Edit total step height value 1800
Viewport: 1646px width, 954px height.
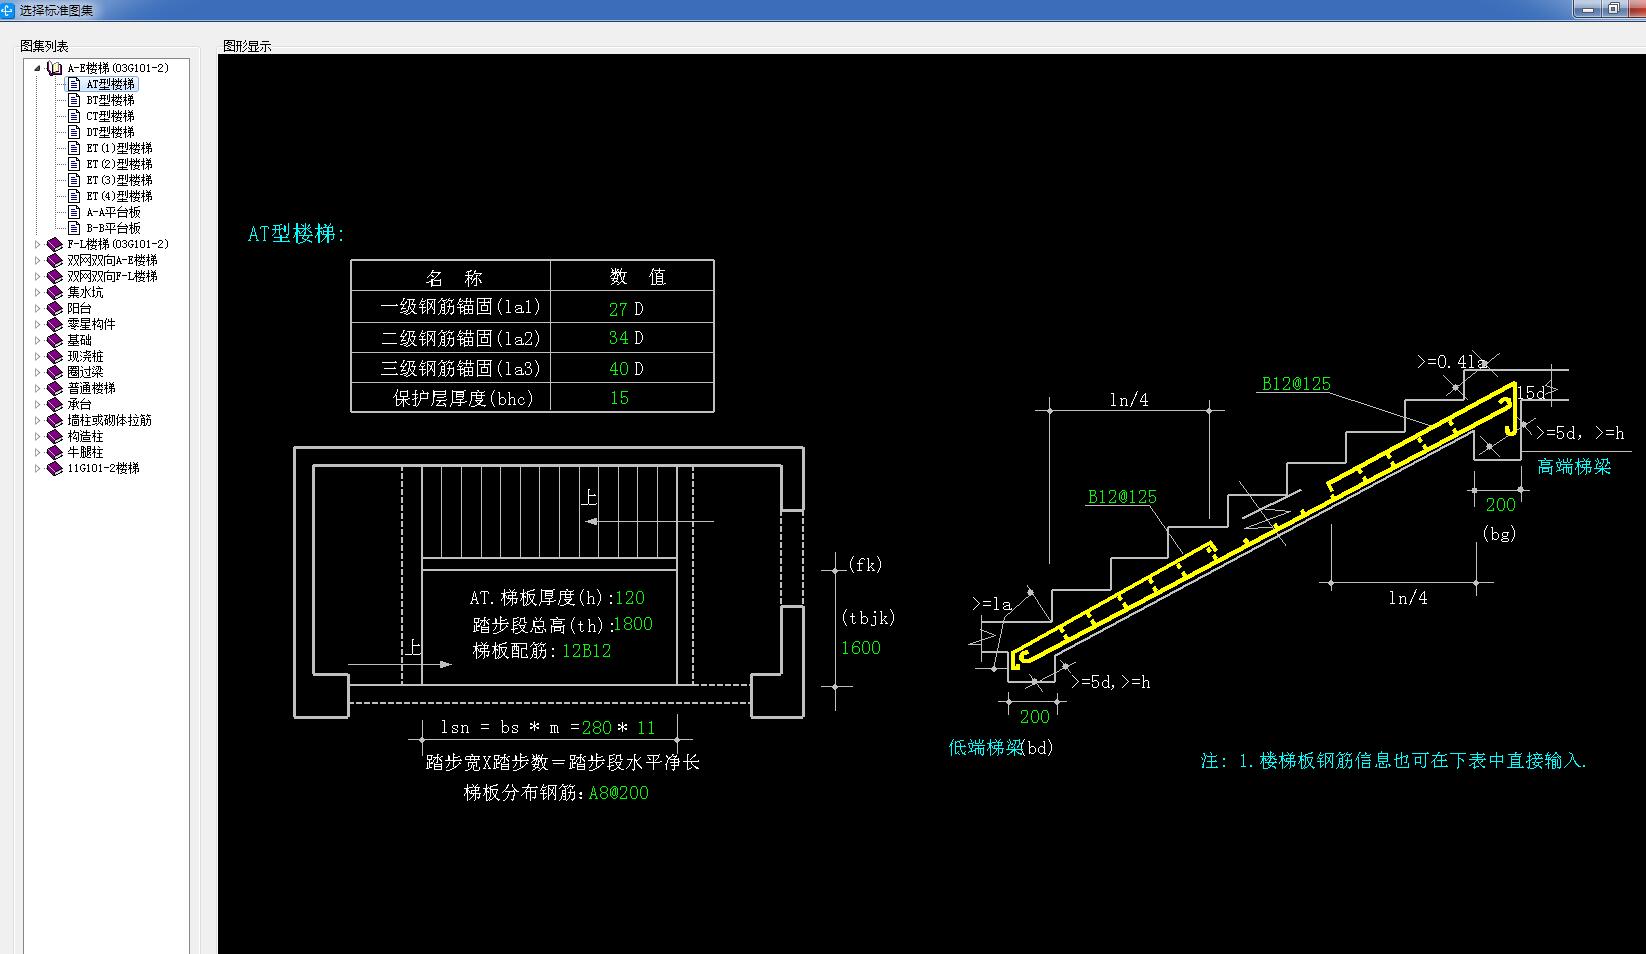point(632,624)
